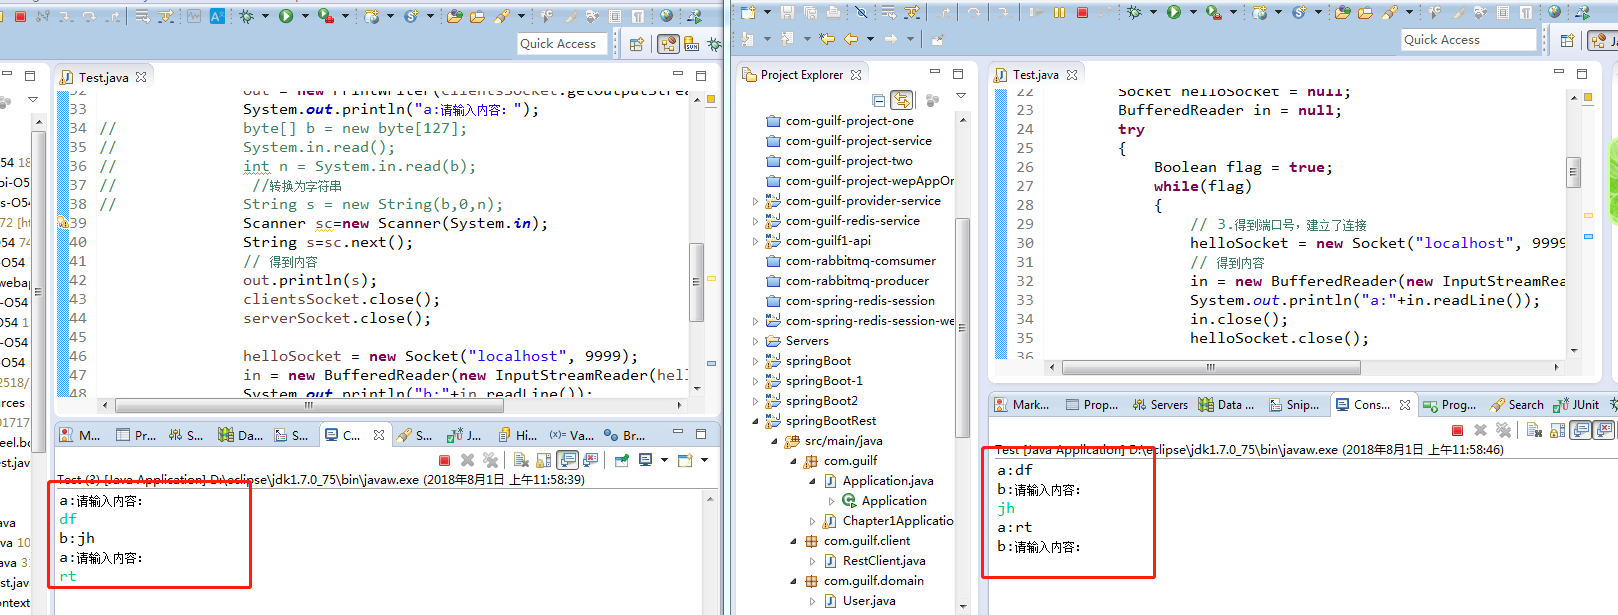Open the Run dropdown arrow in left toolbar
The width and height of the screenshot is (1618, 615).
pos(304,16)
